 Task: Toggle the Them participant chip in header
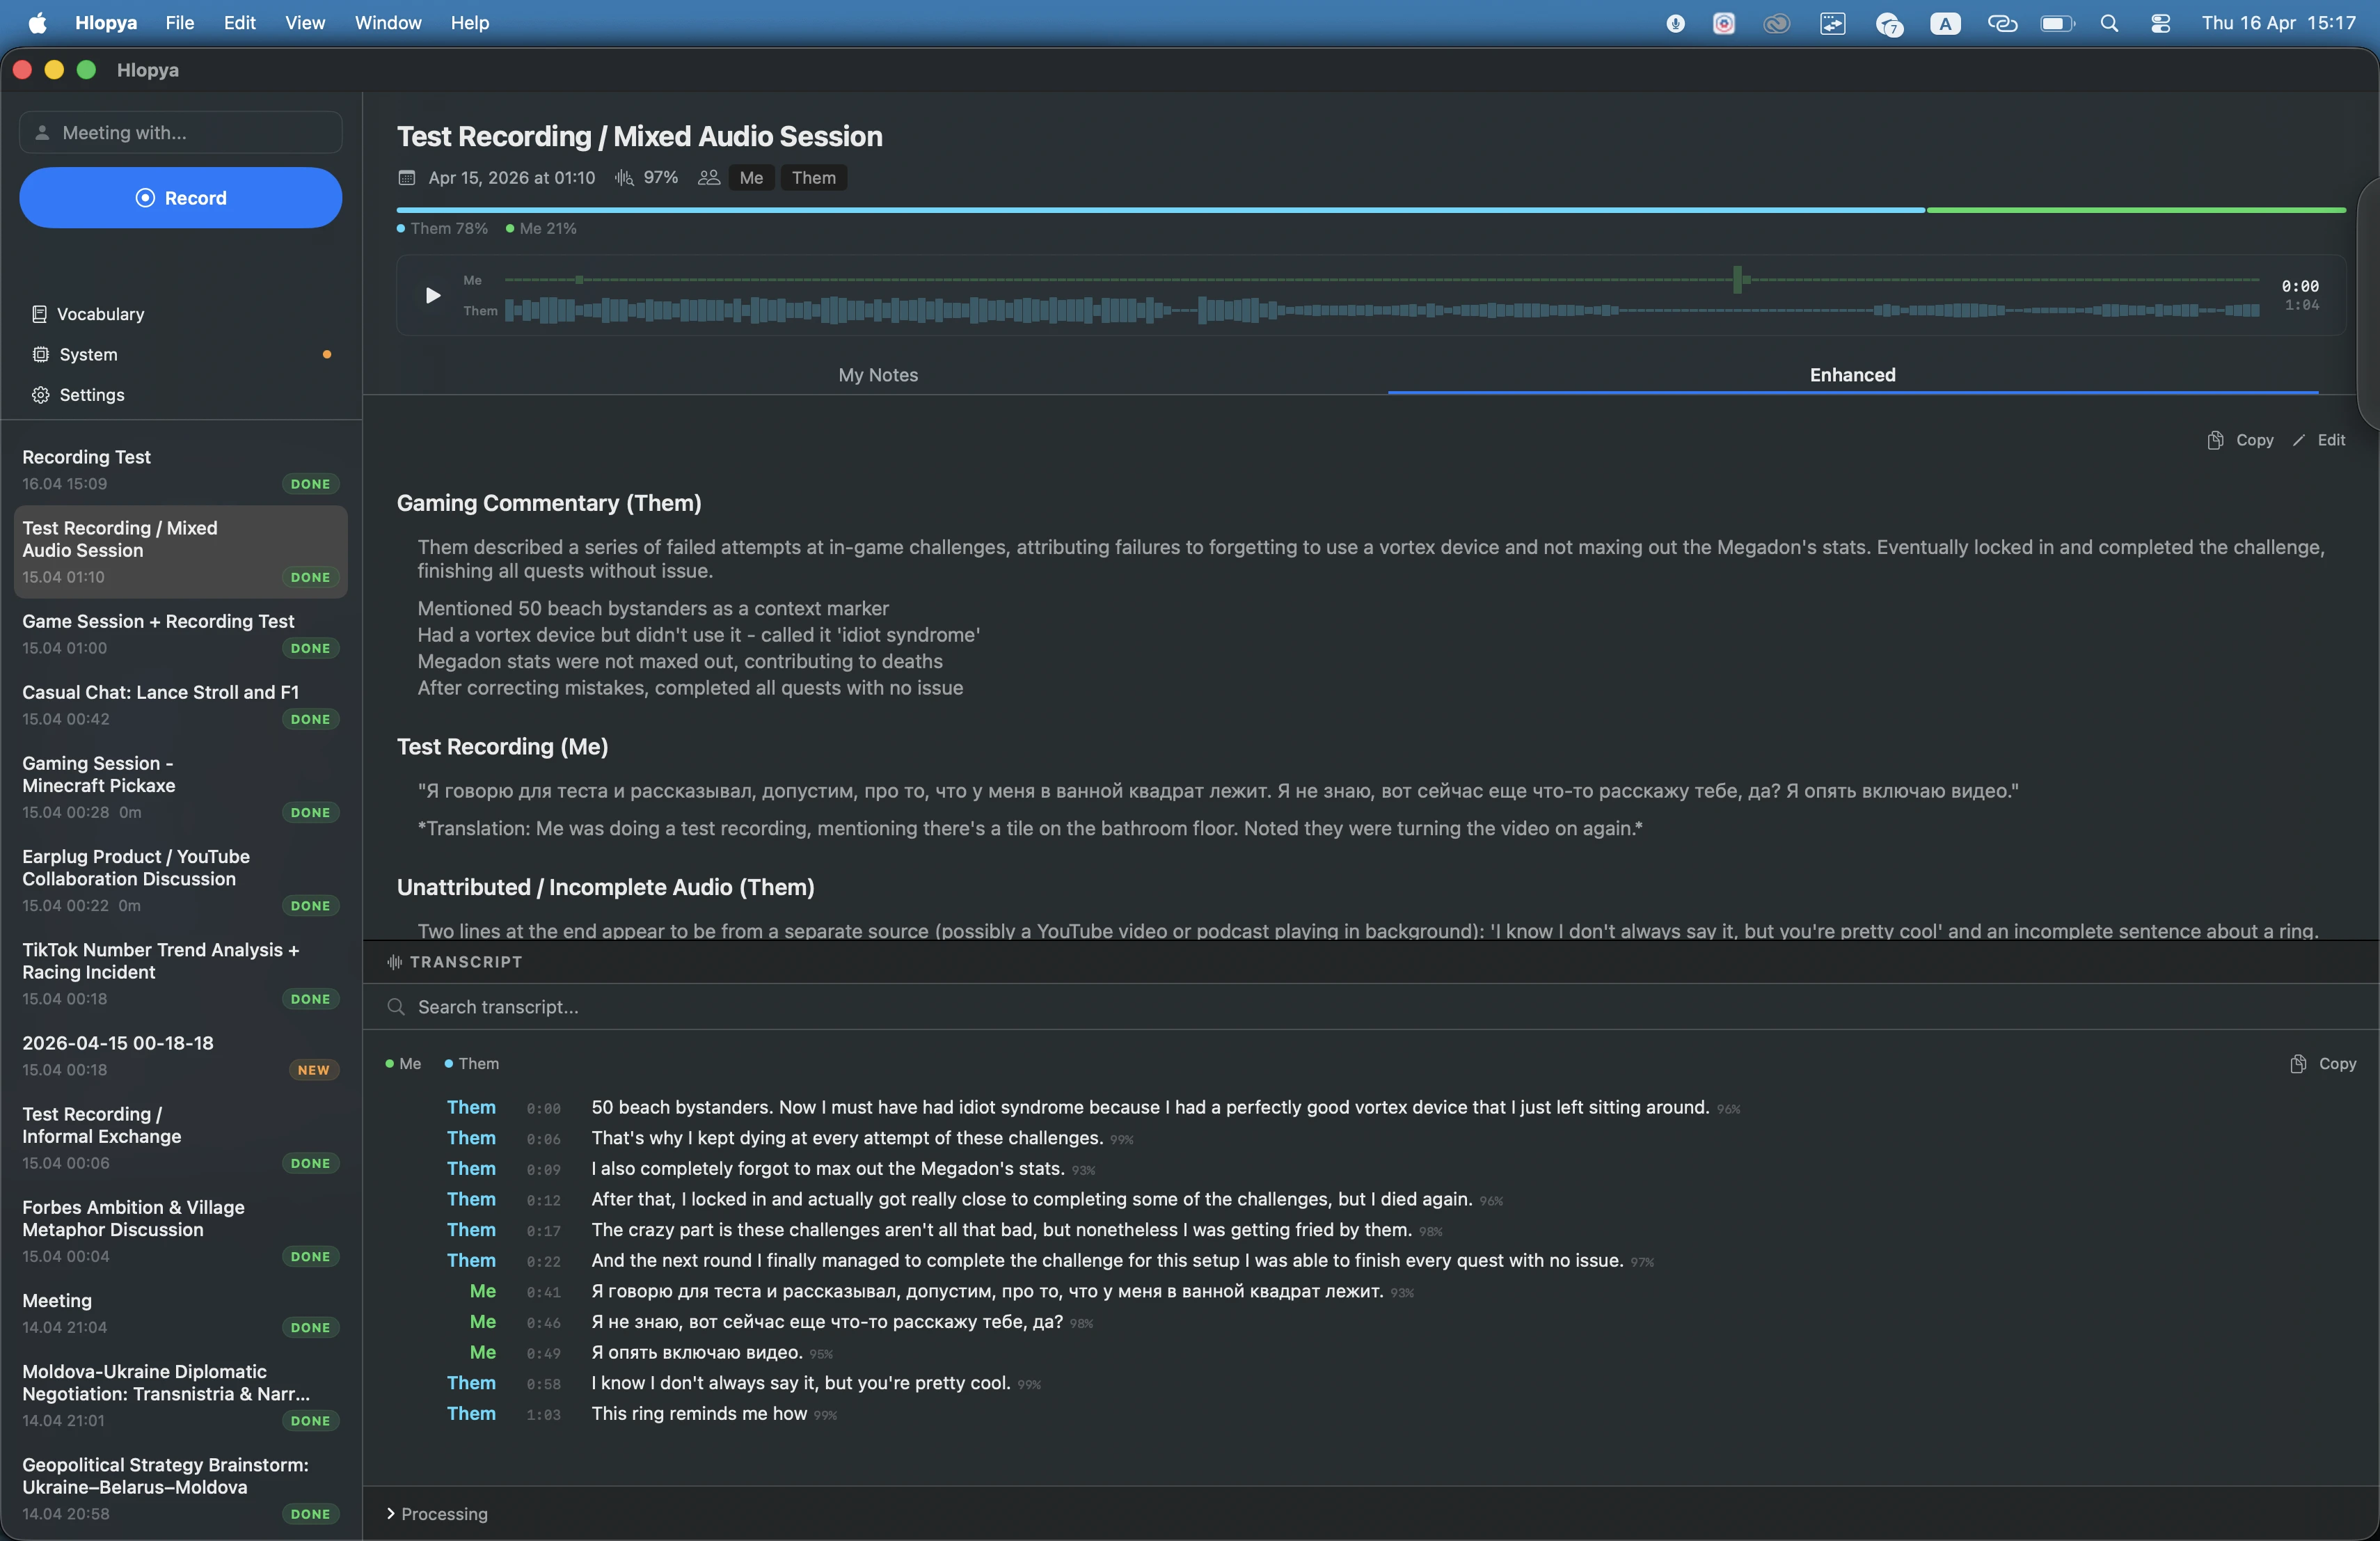coord(813,178)
